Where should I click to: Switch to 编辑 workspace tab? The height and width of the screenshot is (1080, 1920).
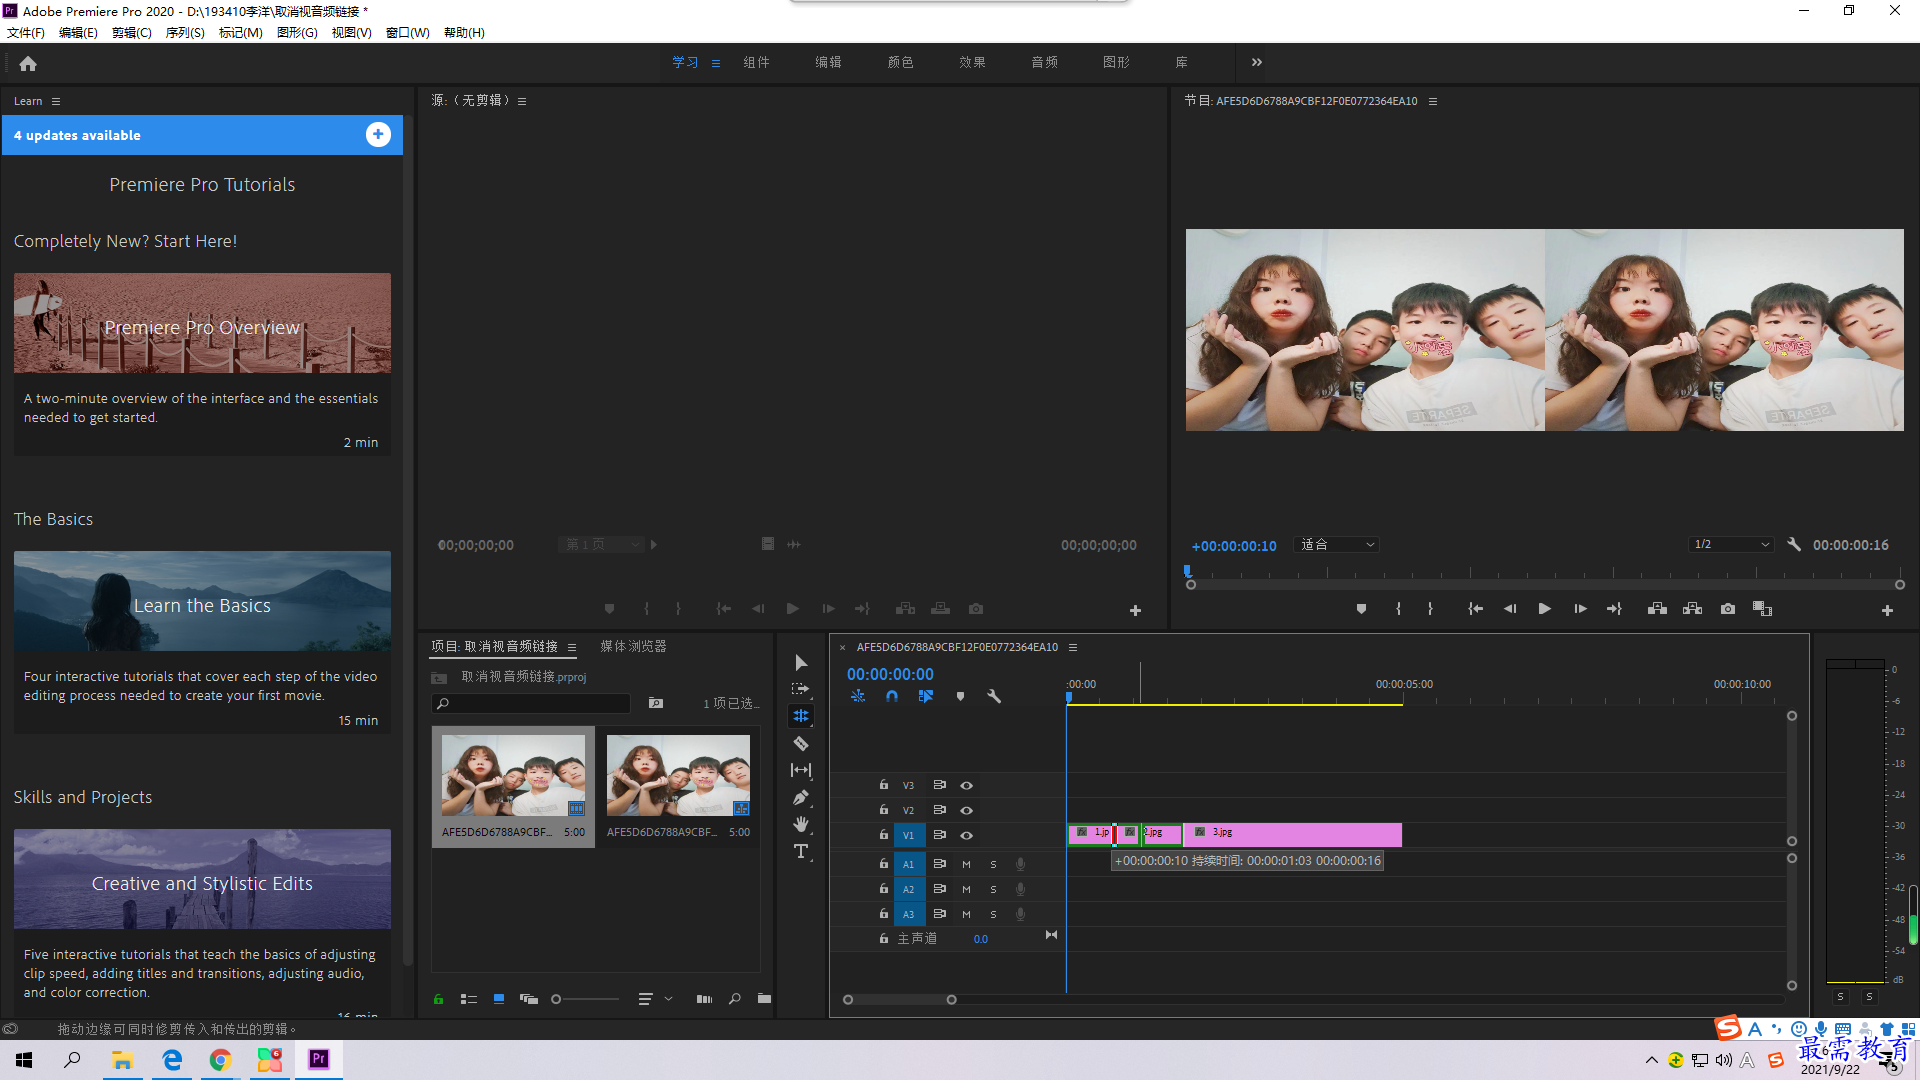(828, 62)
